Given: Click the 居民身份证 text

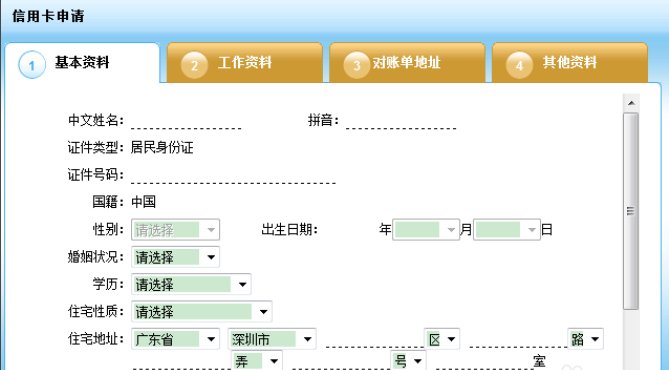Looking at the screenshot, I should pos(162,148).
